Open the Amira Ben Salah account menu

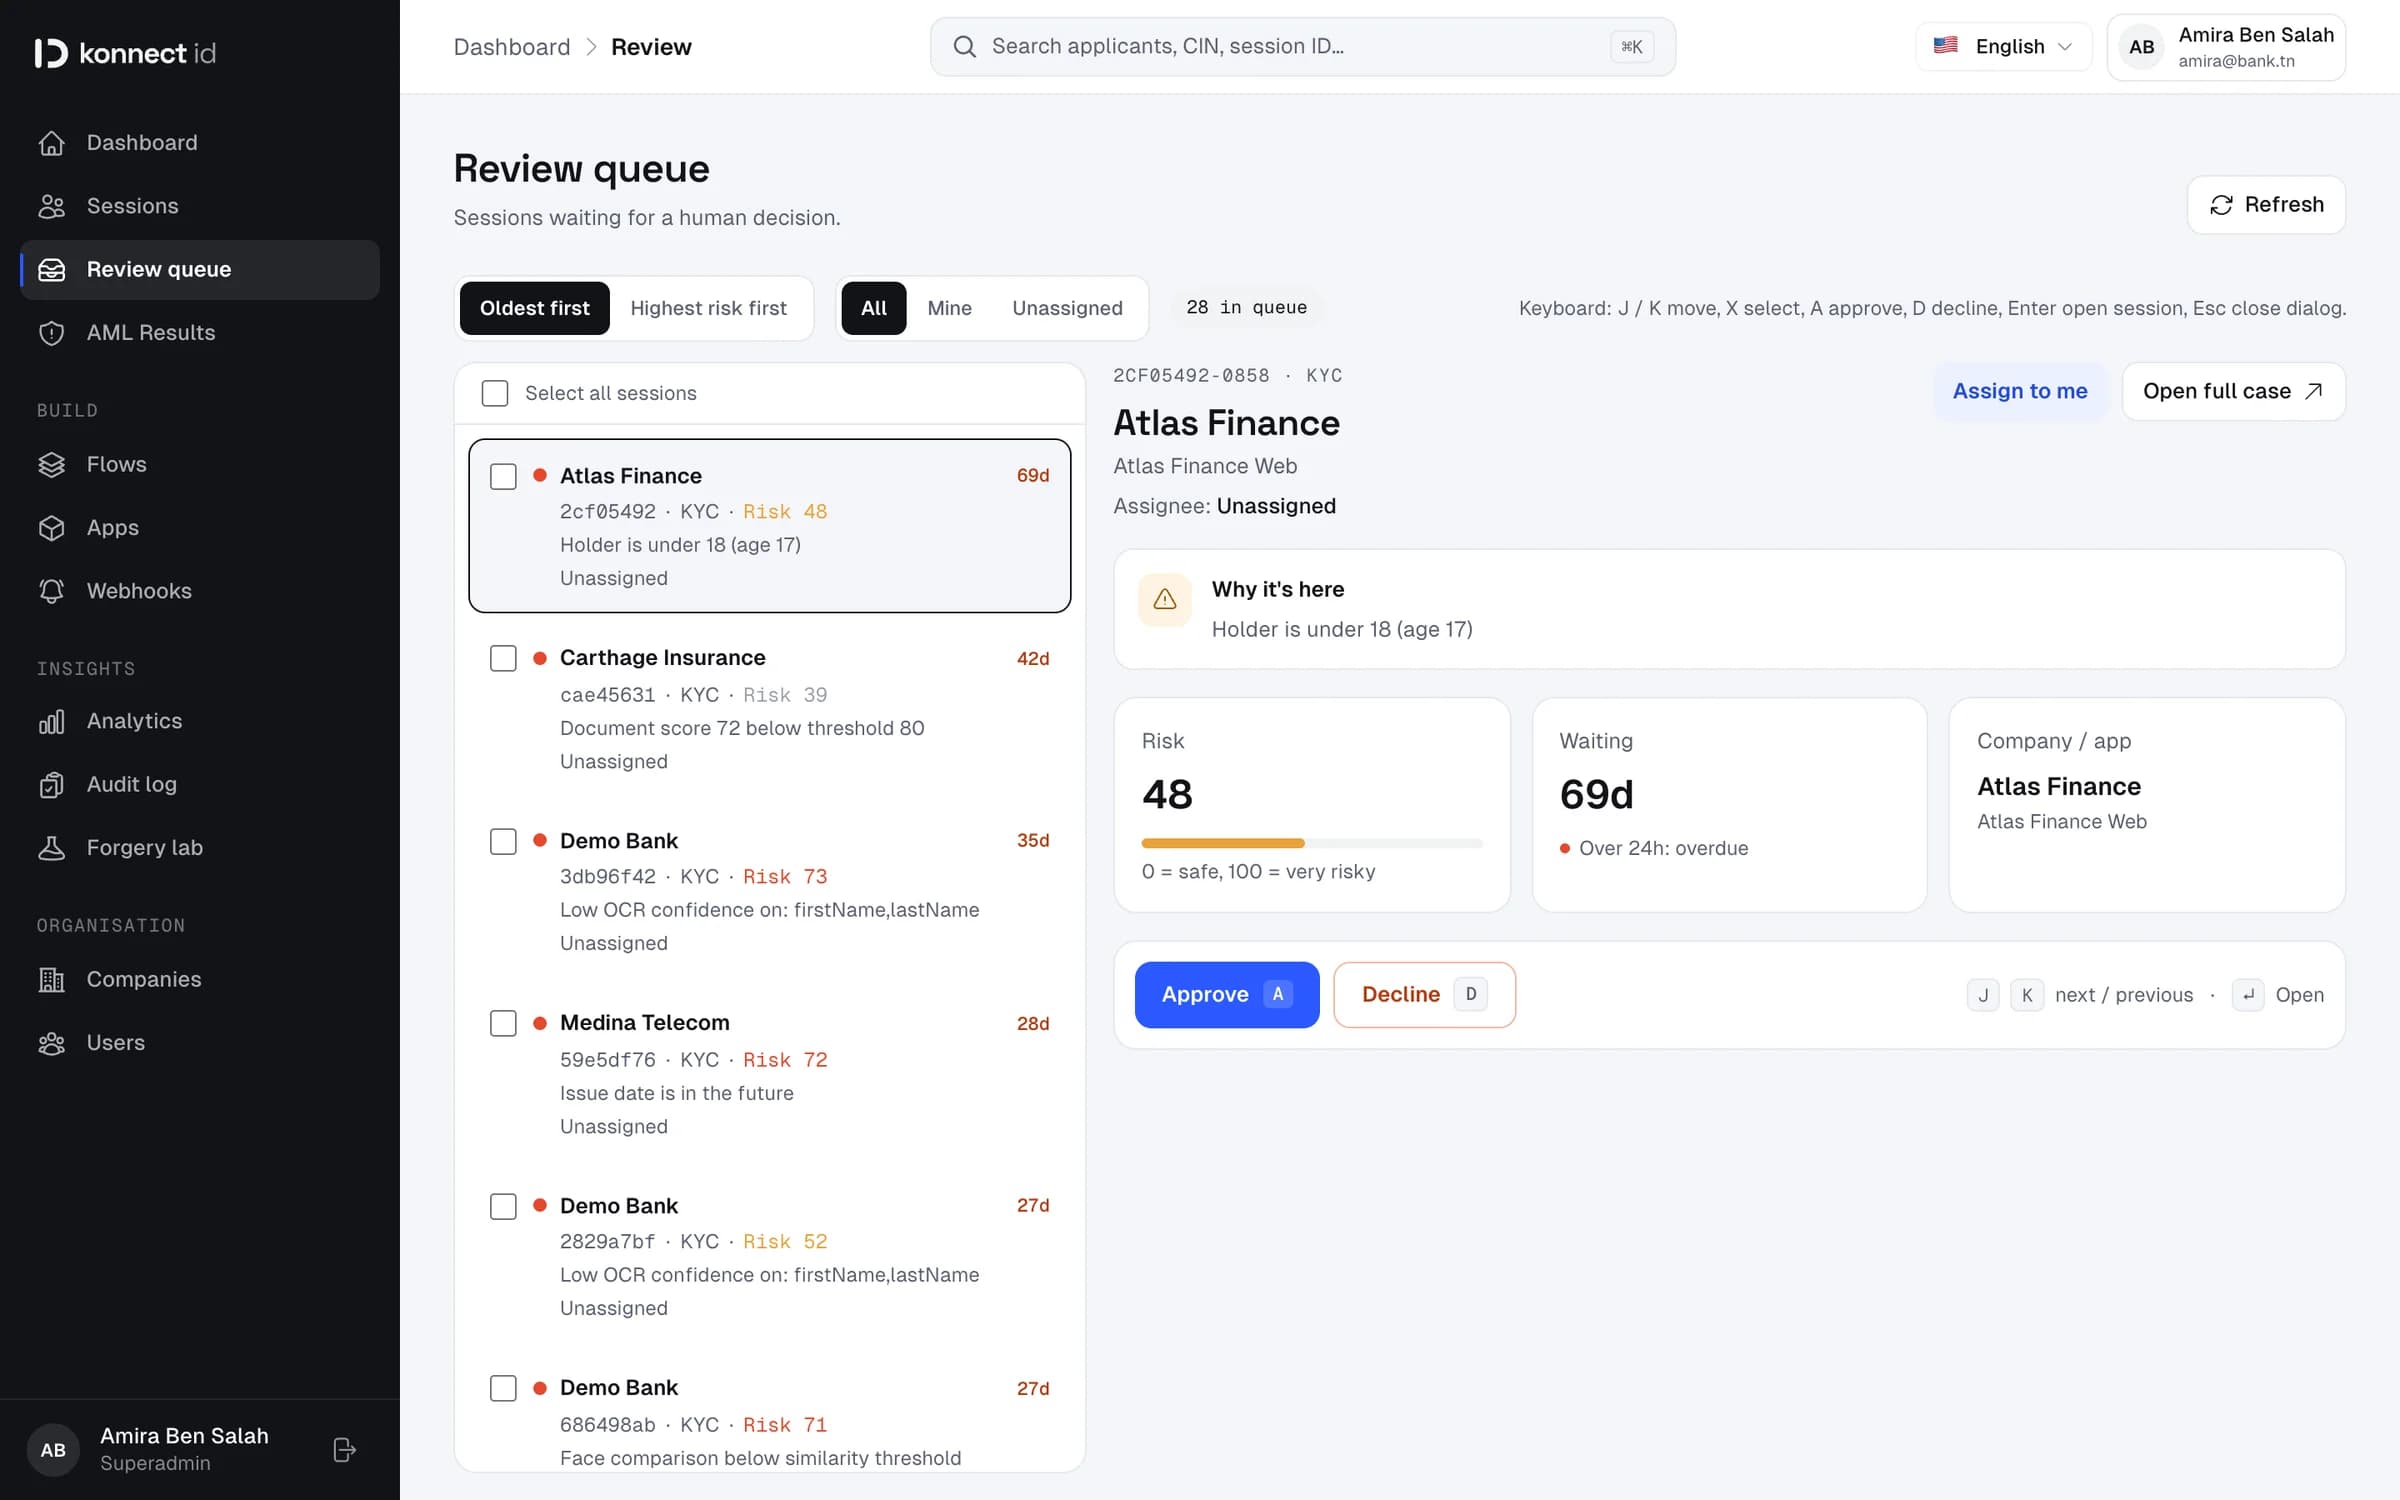(2226, 47)
